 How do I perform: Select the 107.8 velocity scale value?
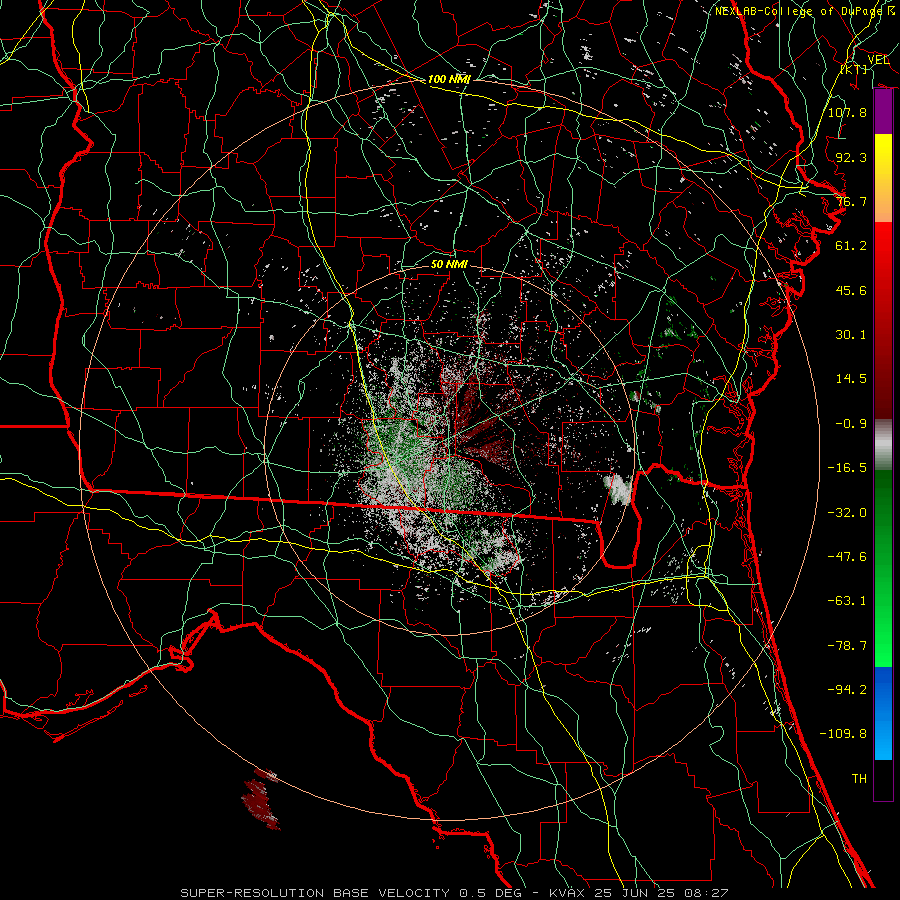[847, 112]
